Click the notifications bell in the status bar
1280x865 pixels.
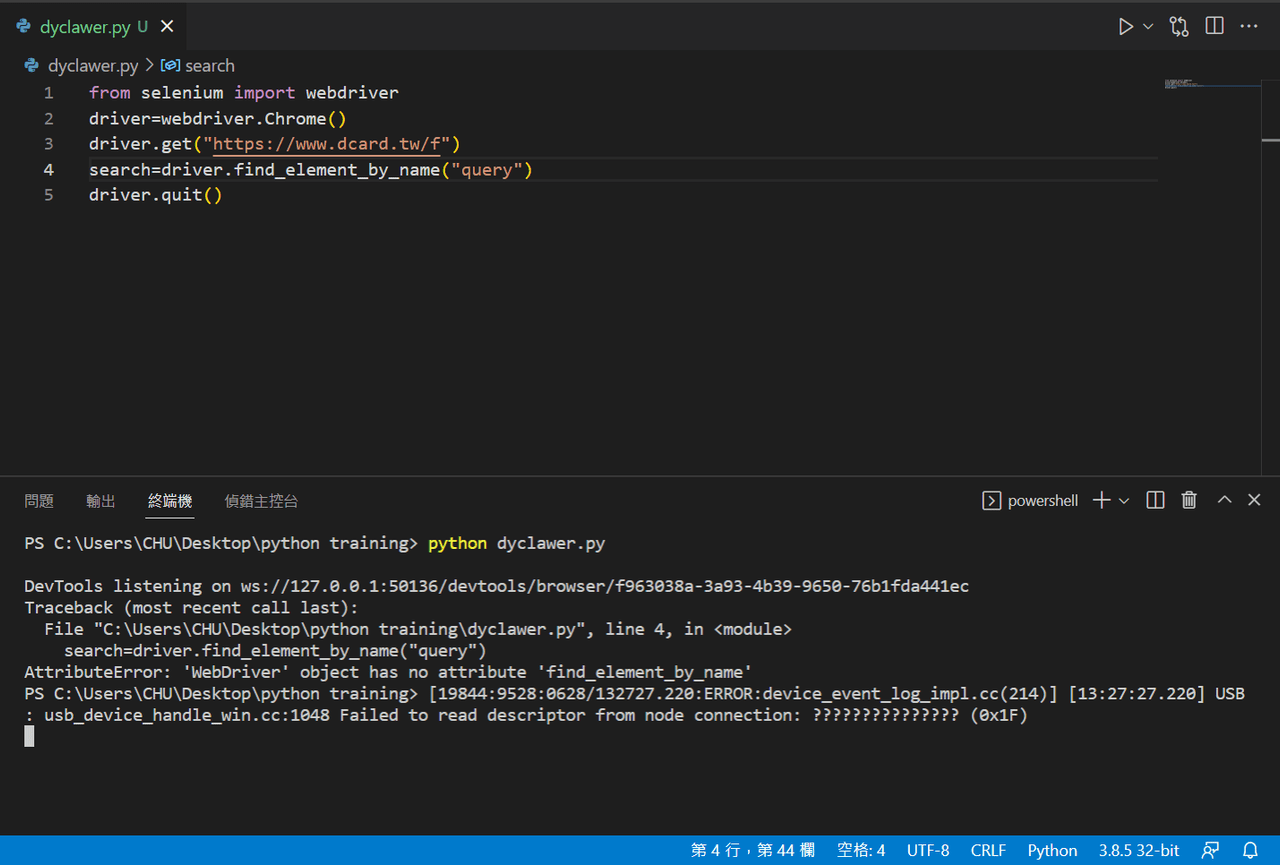1249,850
